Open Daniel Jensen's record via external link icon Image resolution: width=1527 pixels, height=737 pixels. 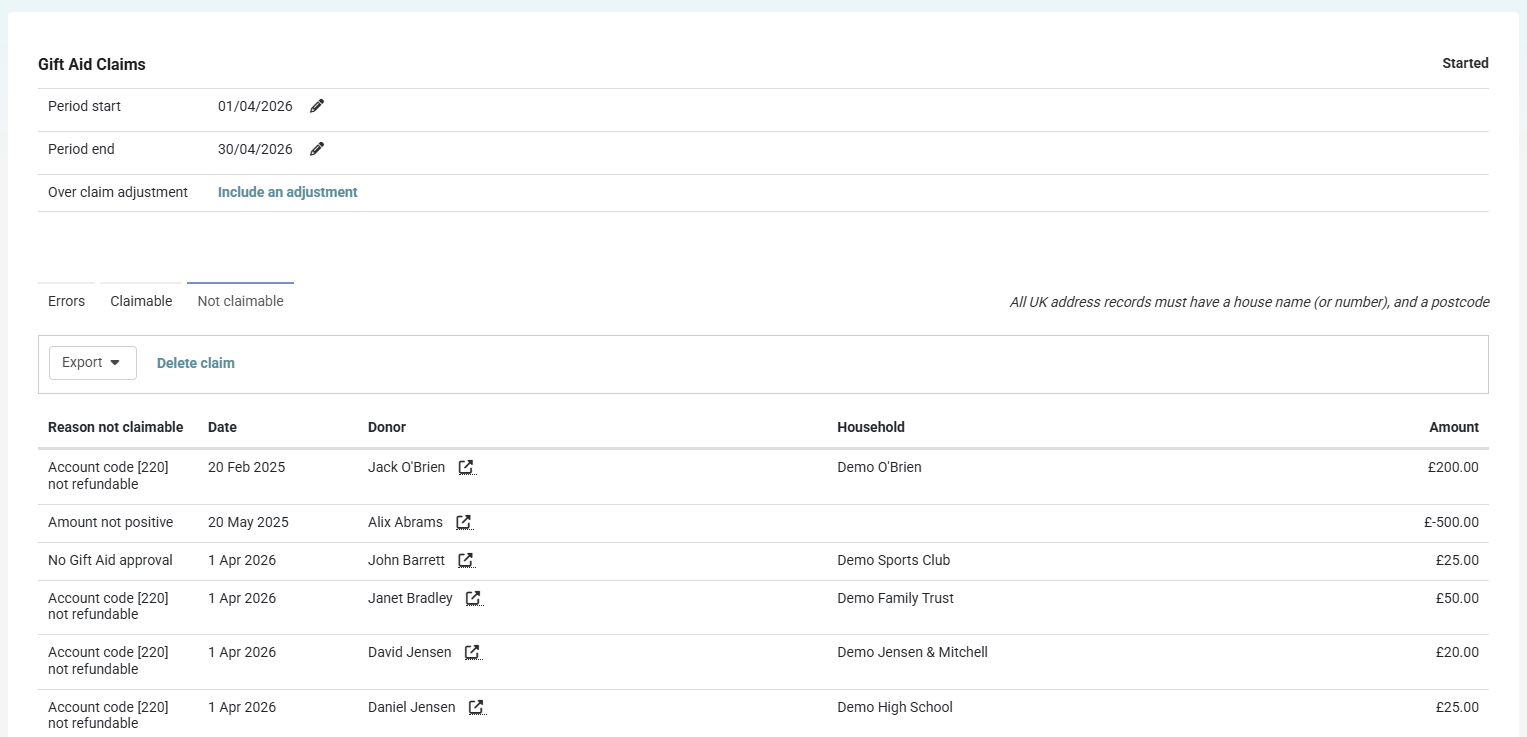(476, 707)
